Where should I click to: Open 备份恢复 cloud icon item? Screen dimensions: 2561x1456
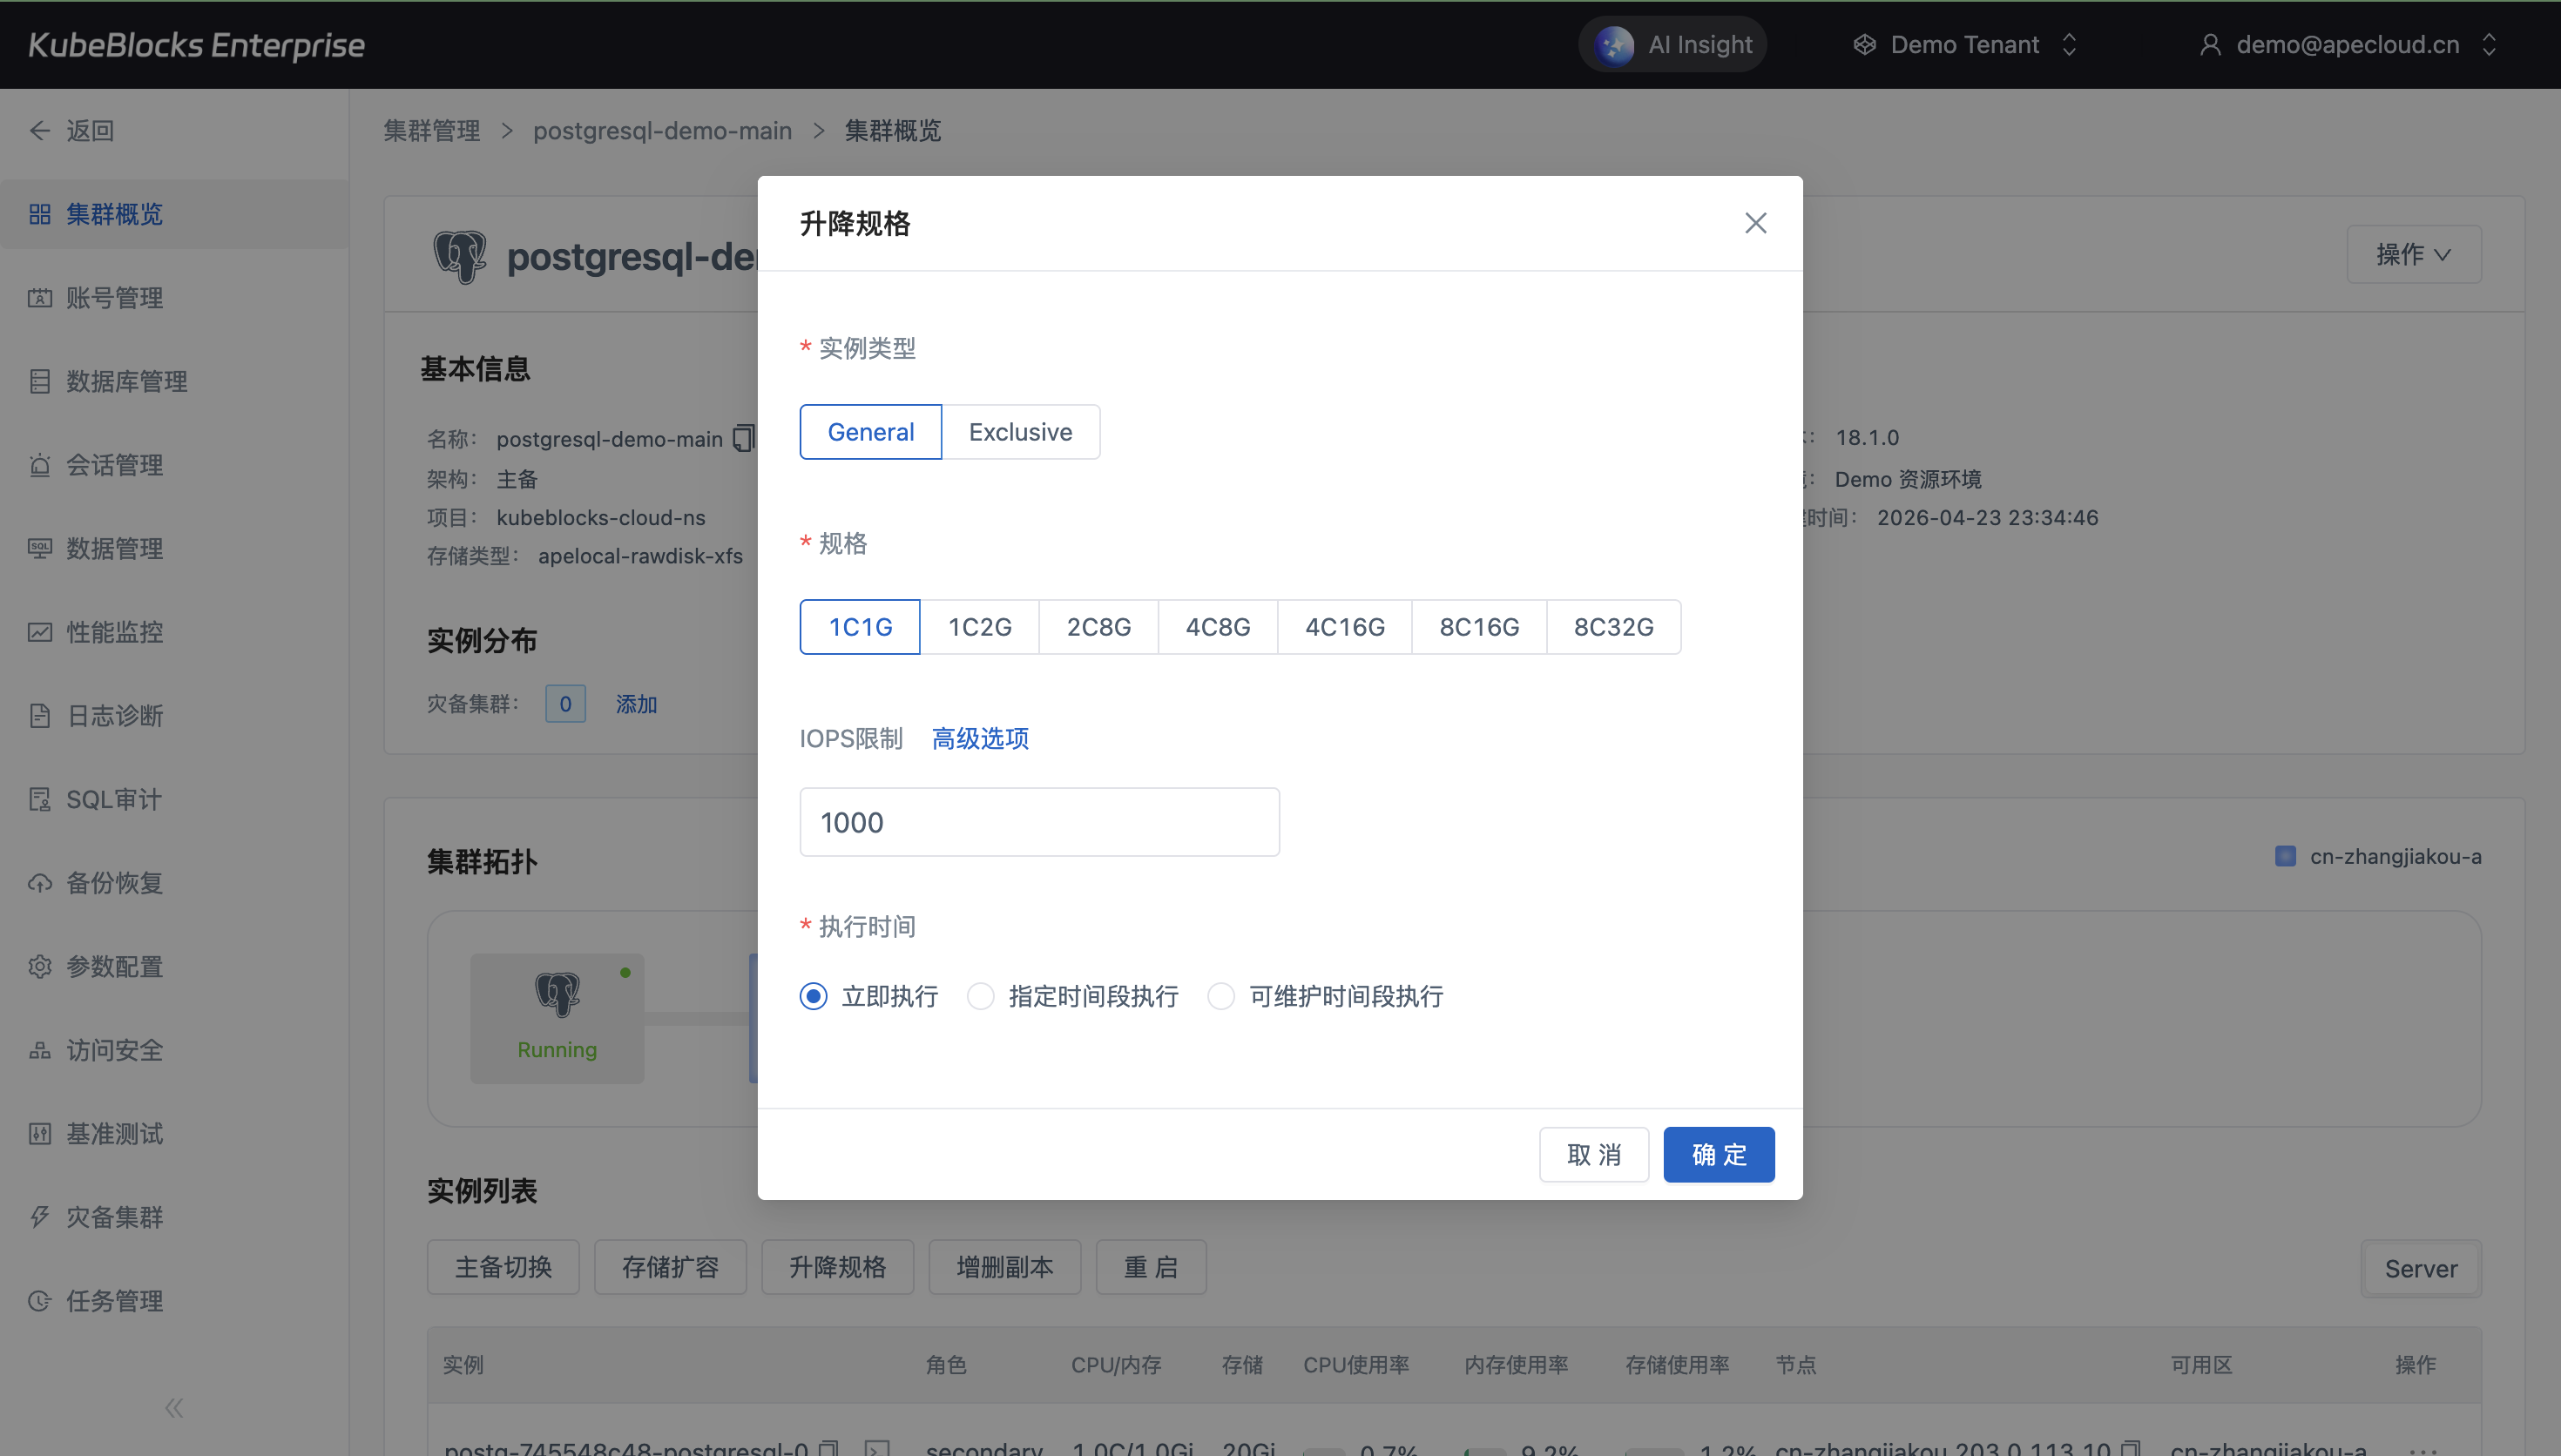point(40,883)
